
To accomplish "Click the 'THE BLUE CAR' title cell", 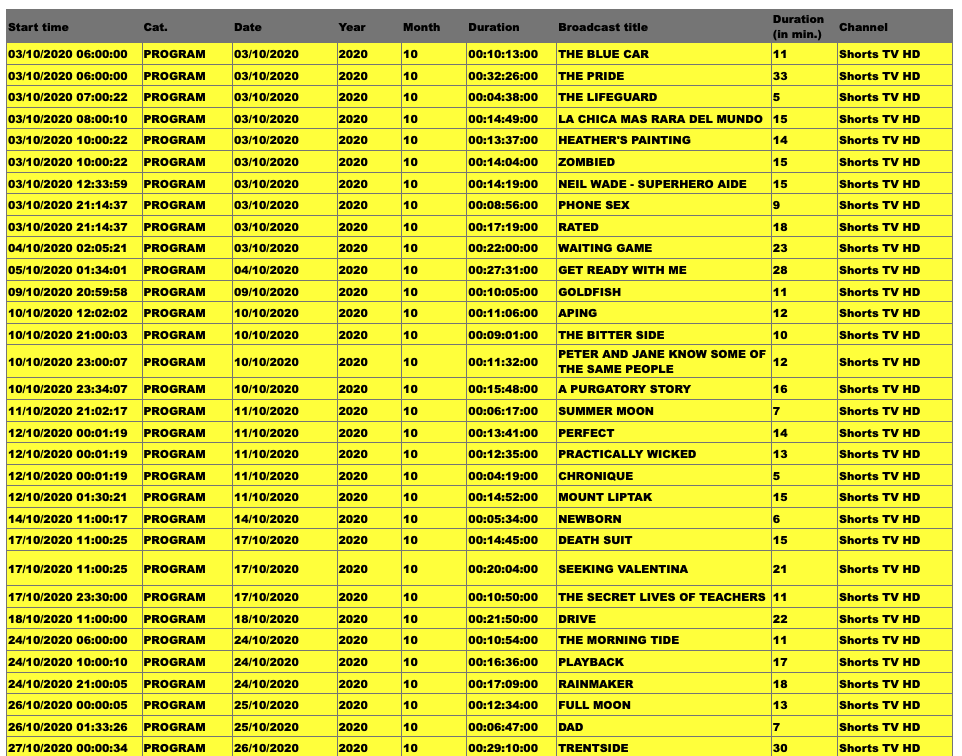I will click(x=603, y=54).
